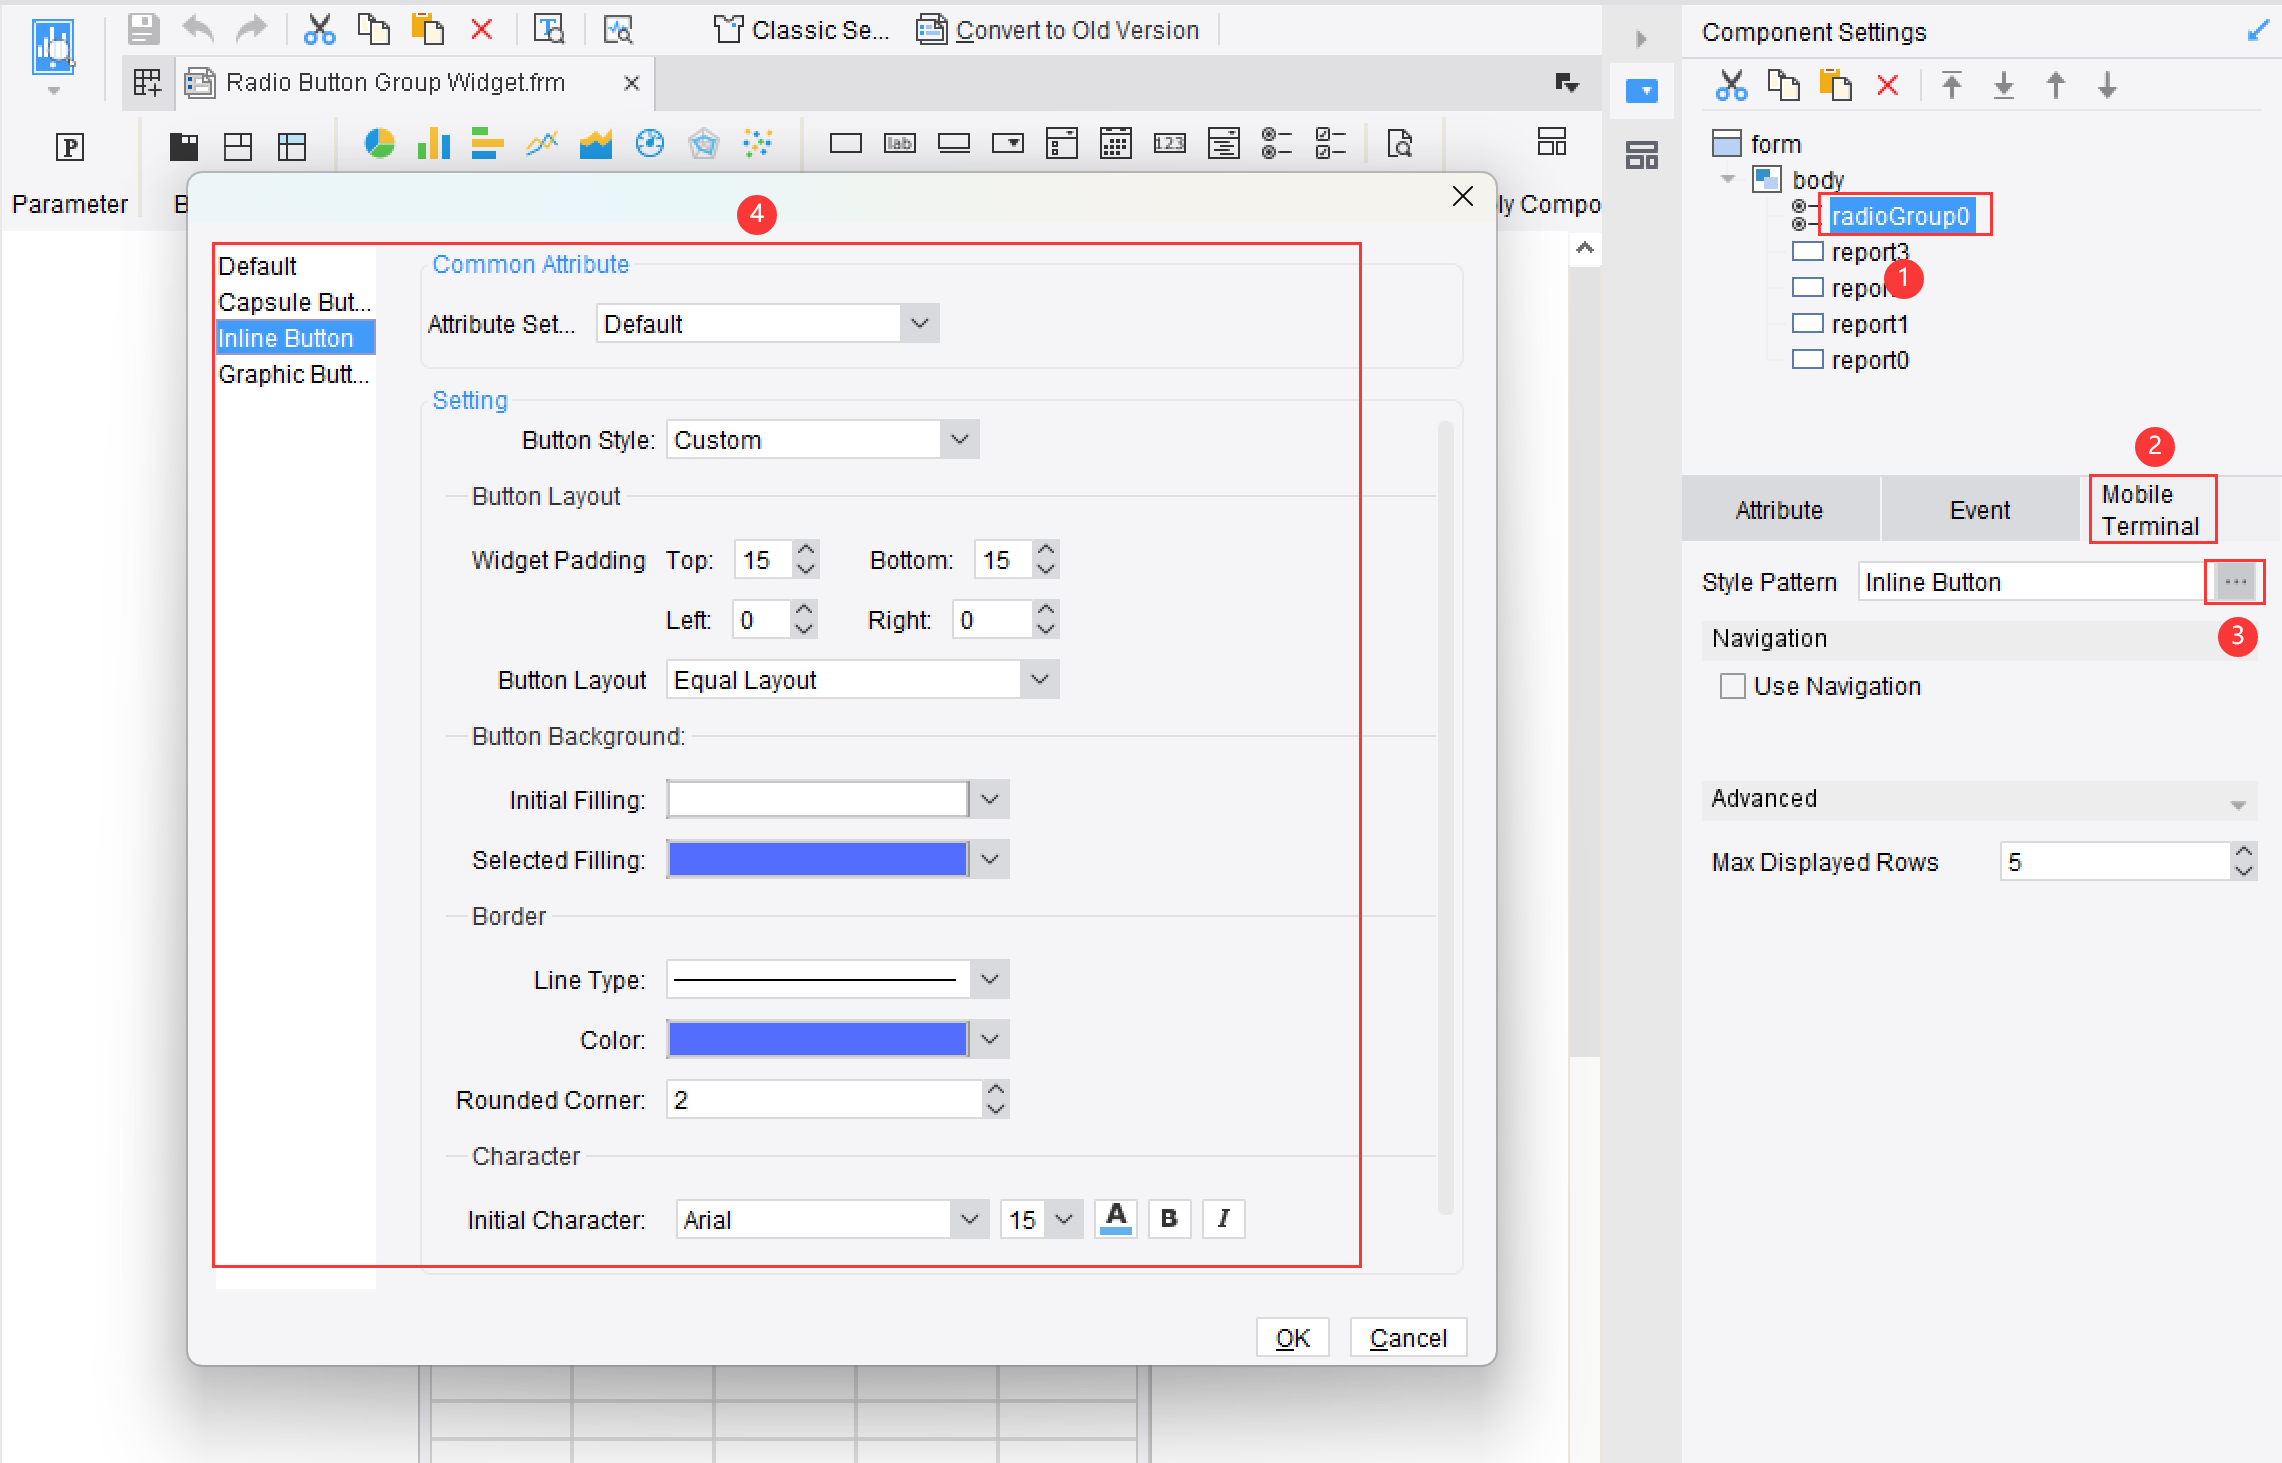Switch to the Event tab

(1980, 509)
